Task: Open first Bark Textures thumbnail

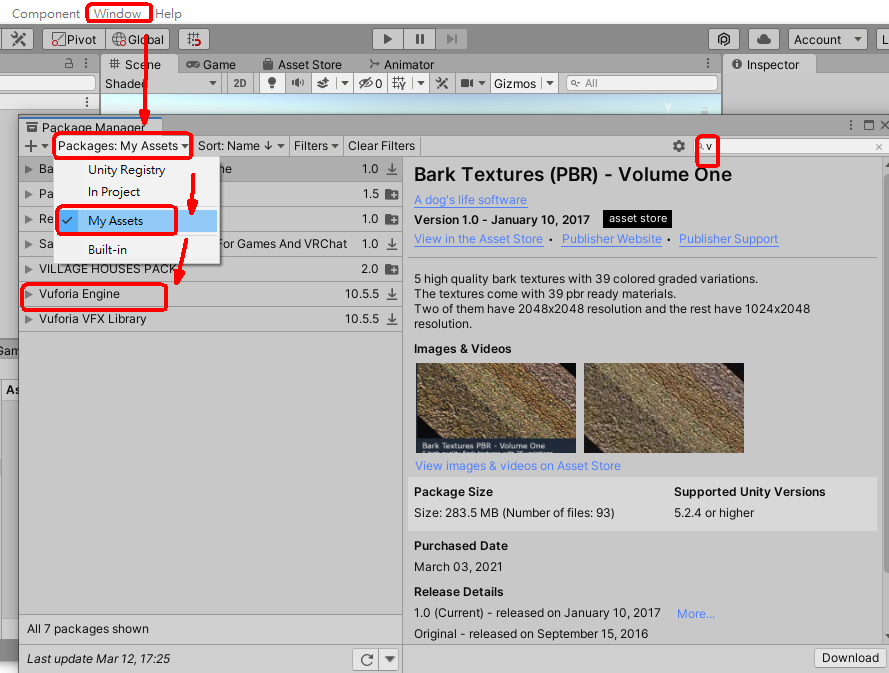Action: click(x=496, y=408)
